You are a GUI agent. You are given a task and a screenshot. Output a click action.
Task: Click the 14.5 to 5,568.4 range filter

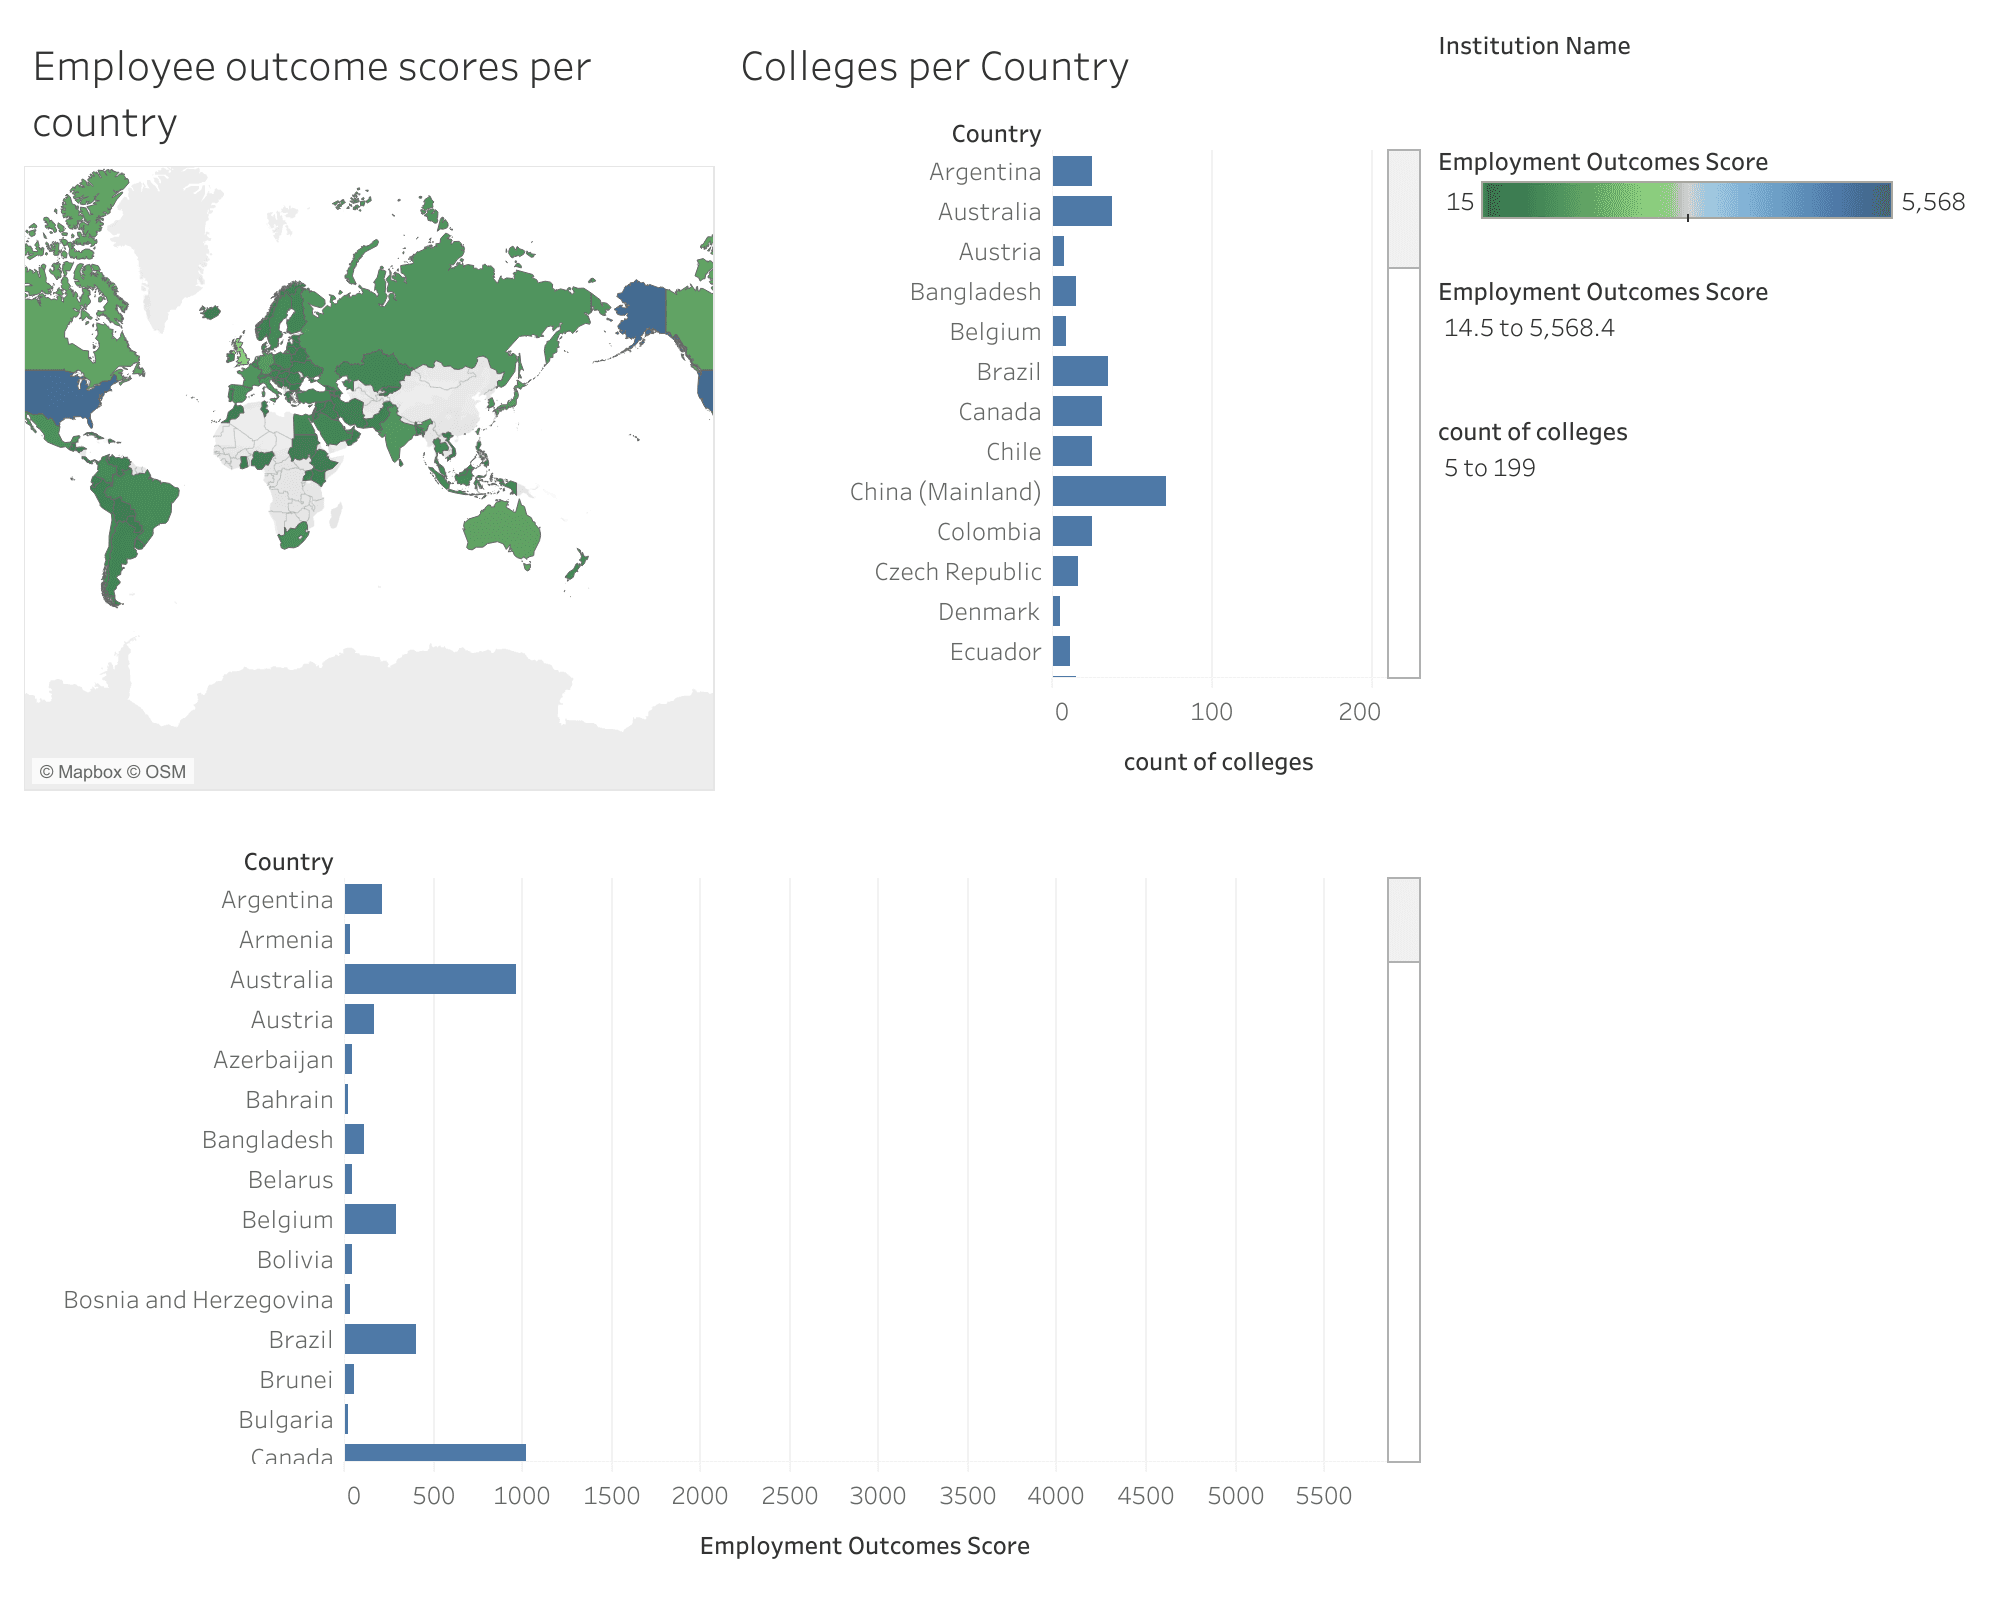[1528, 328]
